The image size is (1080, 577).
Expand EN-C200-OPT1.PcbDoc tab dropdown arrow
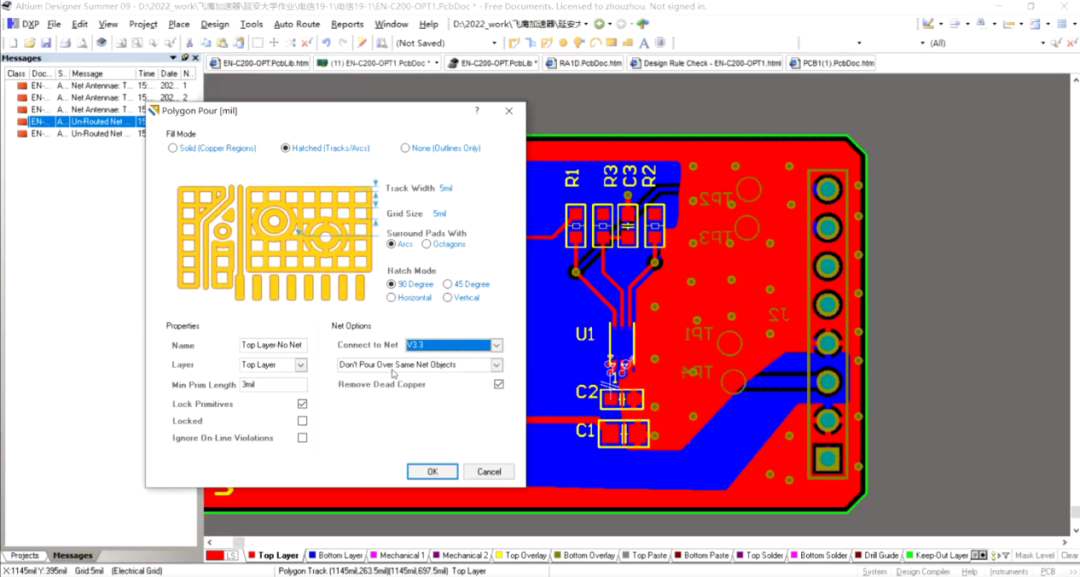[x=437, y=63]
